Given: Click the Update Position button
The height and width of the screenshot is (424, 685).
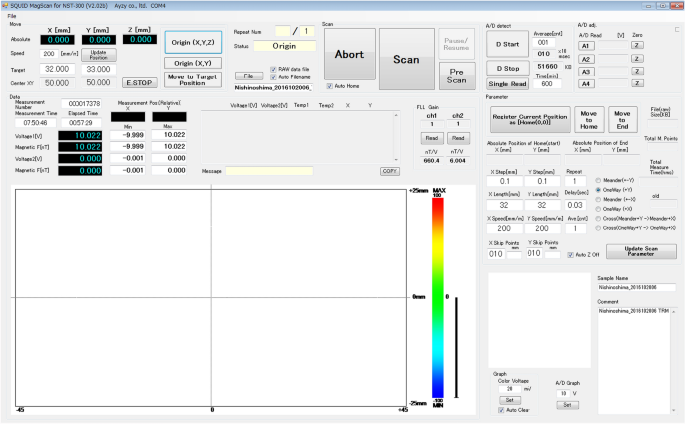Looking at the screenshot, I should (x=99, y=55).
